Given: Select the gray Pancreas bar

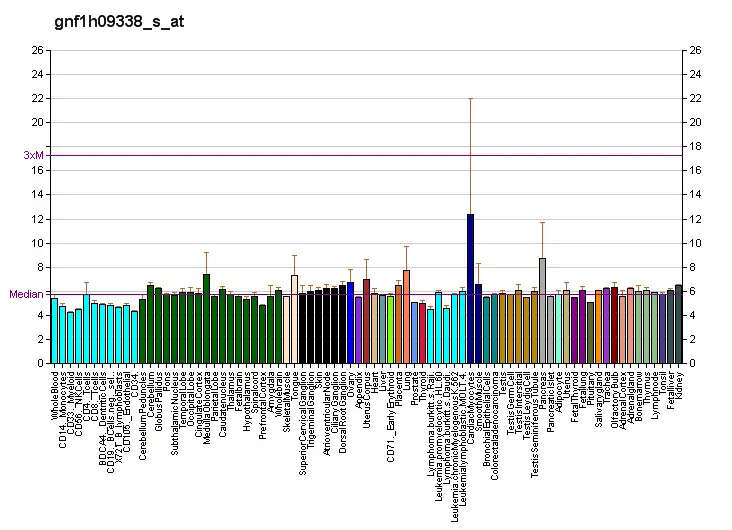Looking at the screenshot, I should tap(542, 310).
